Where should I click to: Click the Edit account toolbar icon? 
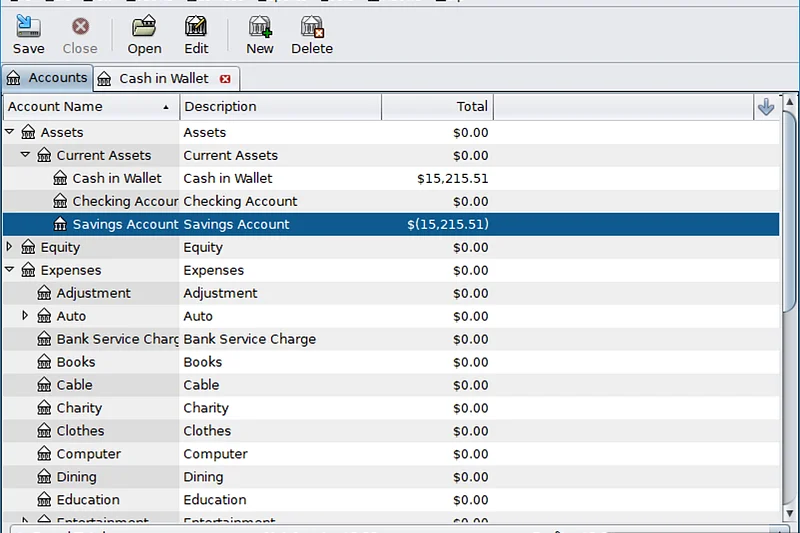[196, 27]
